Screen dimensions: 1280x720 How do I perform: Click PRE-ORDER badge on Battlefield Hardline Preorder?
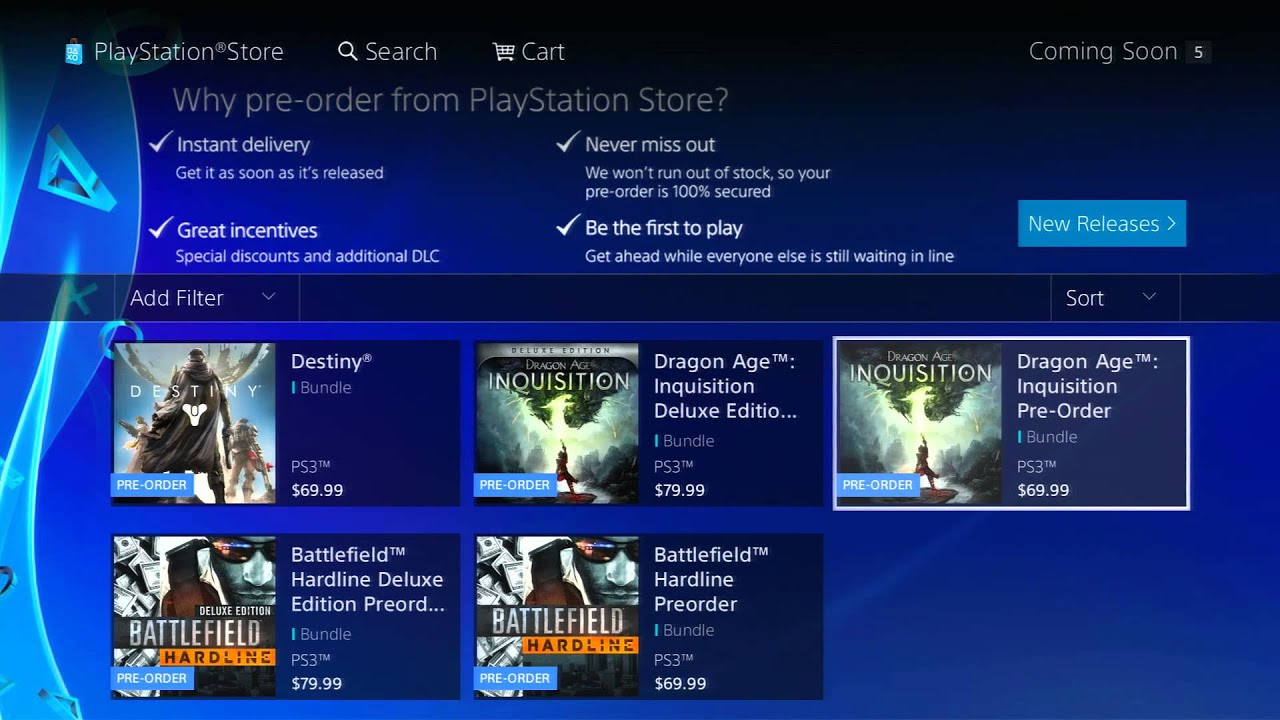pos(514,678)
